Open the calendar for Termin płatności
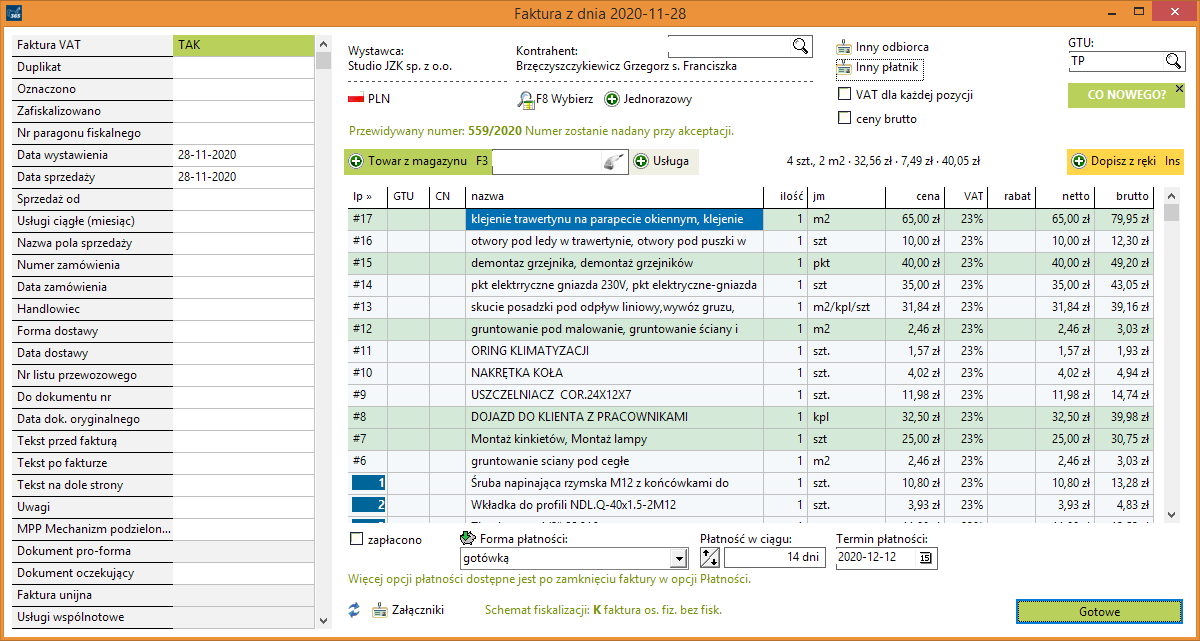Viewport: 1200px width, 641px height. point(924,558)
